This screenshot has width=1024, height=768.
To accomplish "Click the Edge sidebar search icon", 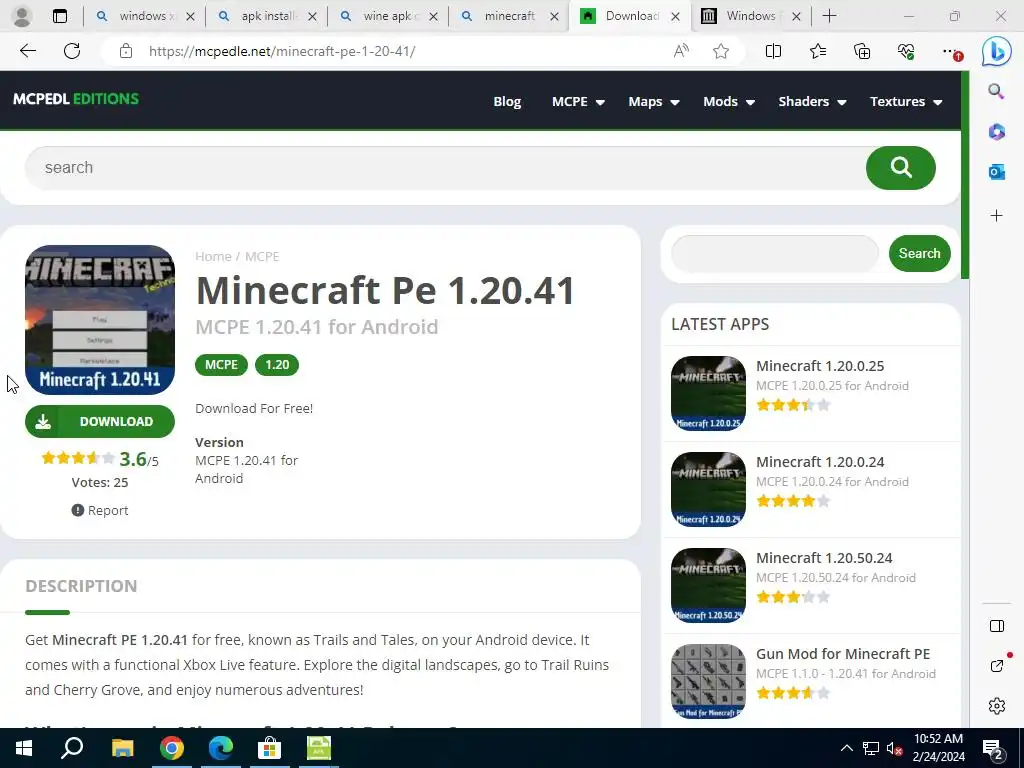I will coord(996,91).
